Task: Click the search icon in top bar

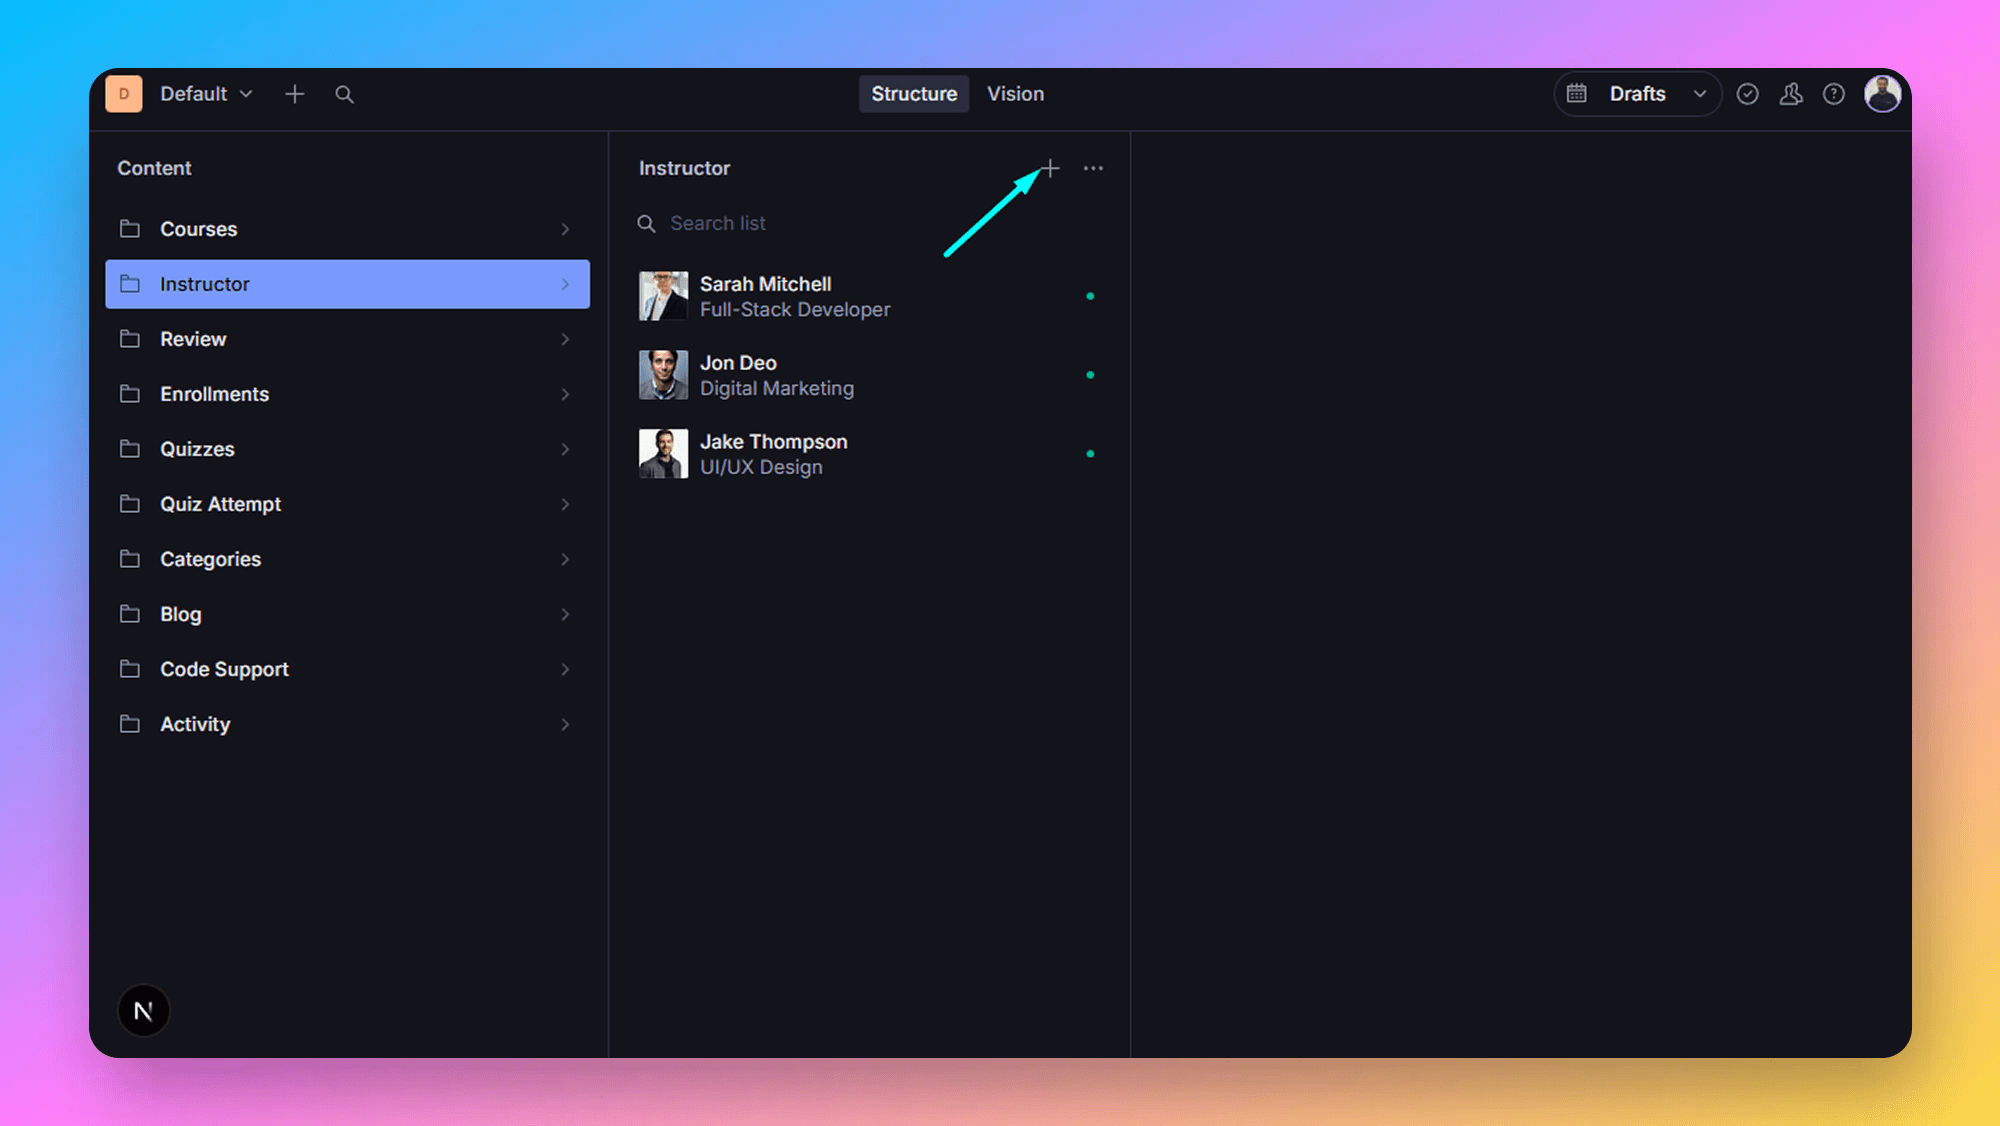Action: pyautogui.click(x=344, y=94)
